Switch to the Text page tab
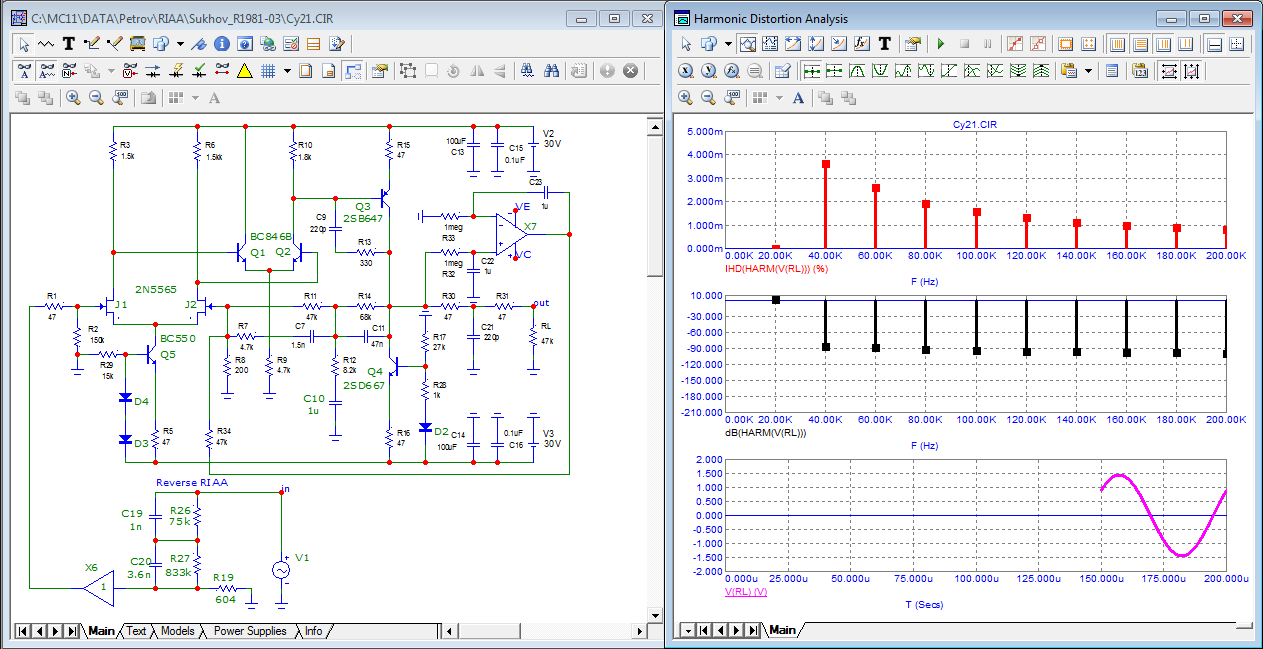This screenshot has height=649, width=1263. [136, 631]
